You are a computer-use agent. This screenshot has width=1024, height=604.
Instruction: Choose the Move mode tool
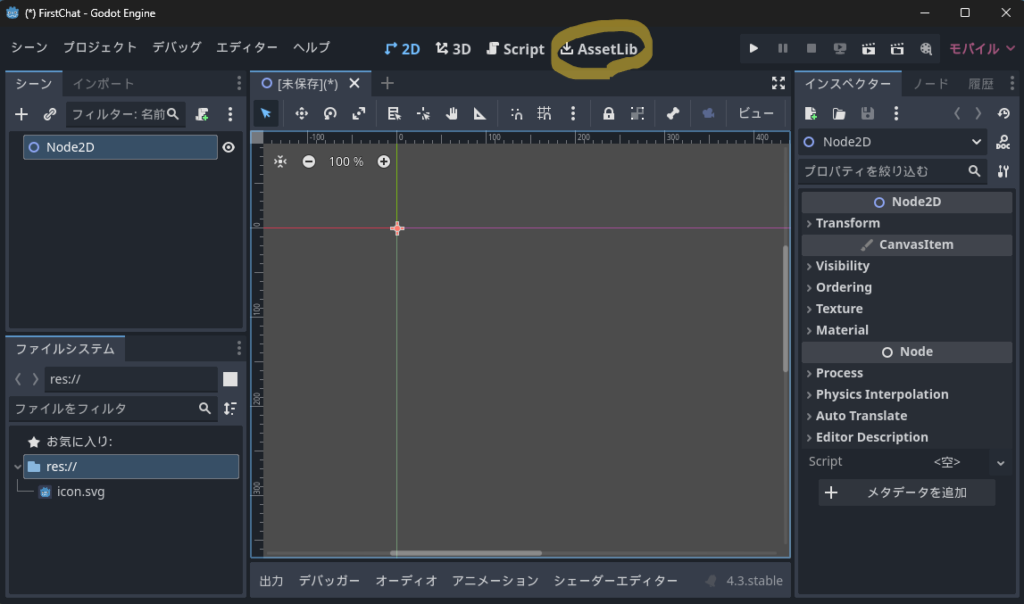(301, 114)
